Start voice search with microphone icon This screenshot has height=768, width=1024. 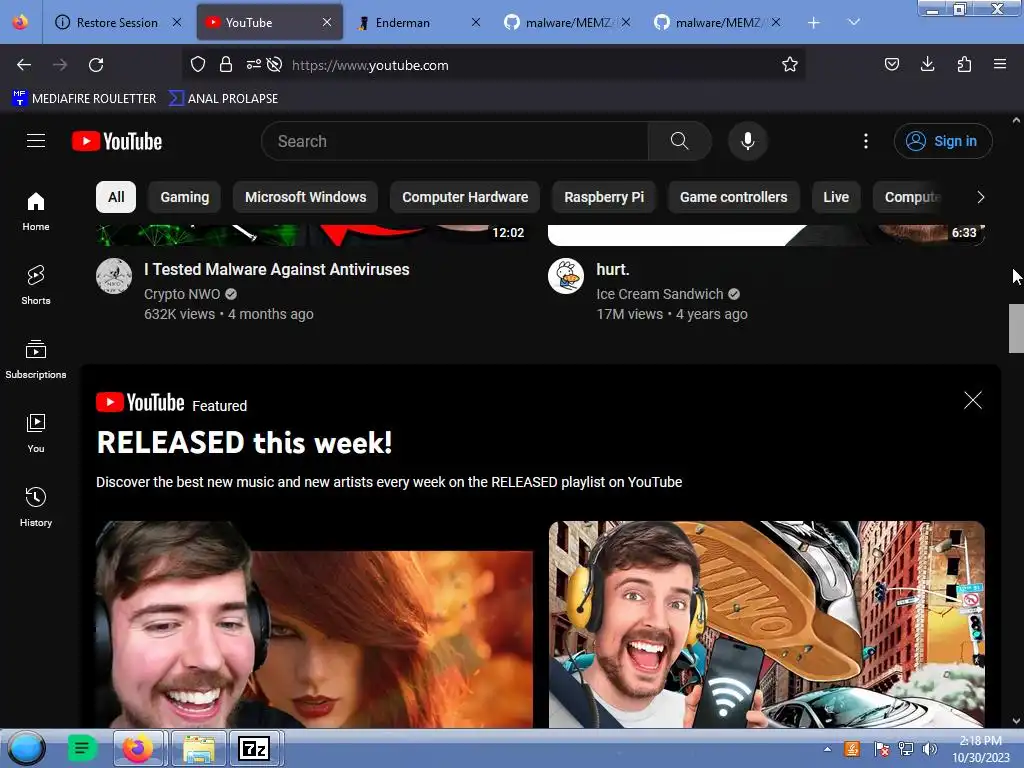coord(748,141)
